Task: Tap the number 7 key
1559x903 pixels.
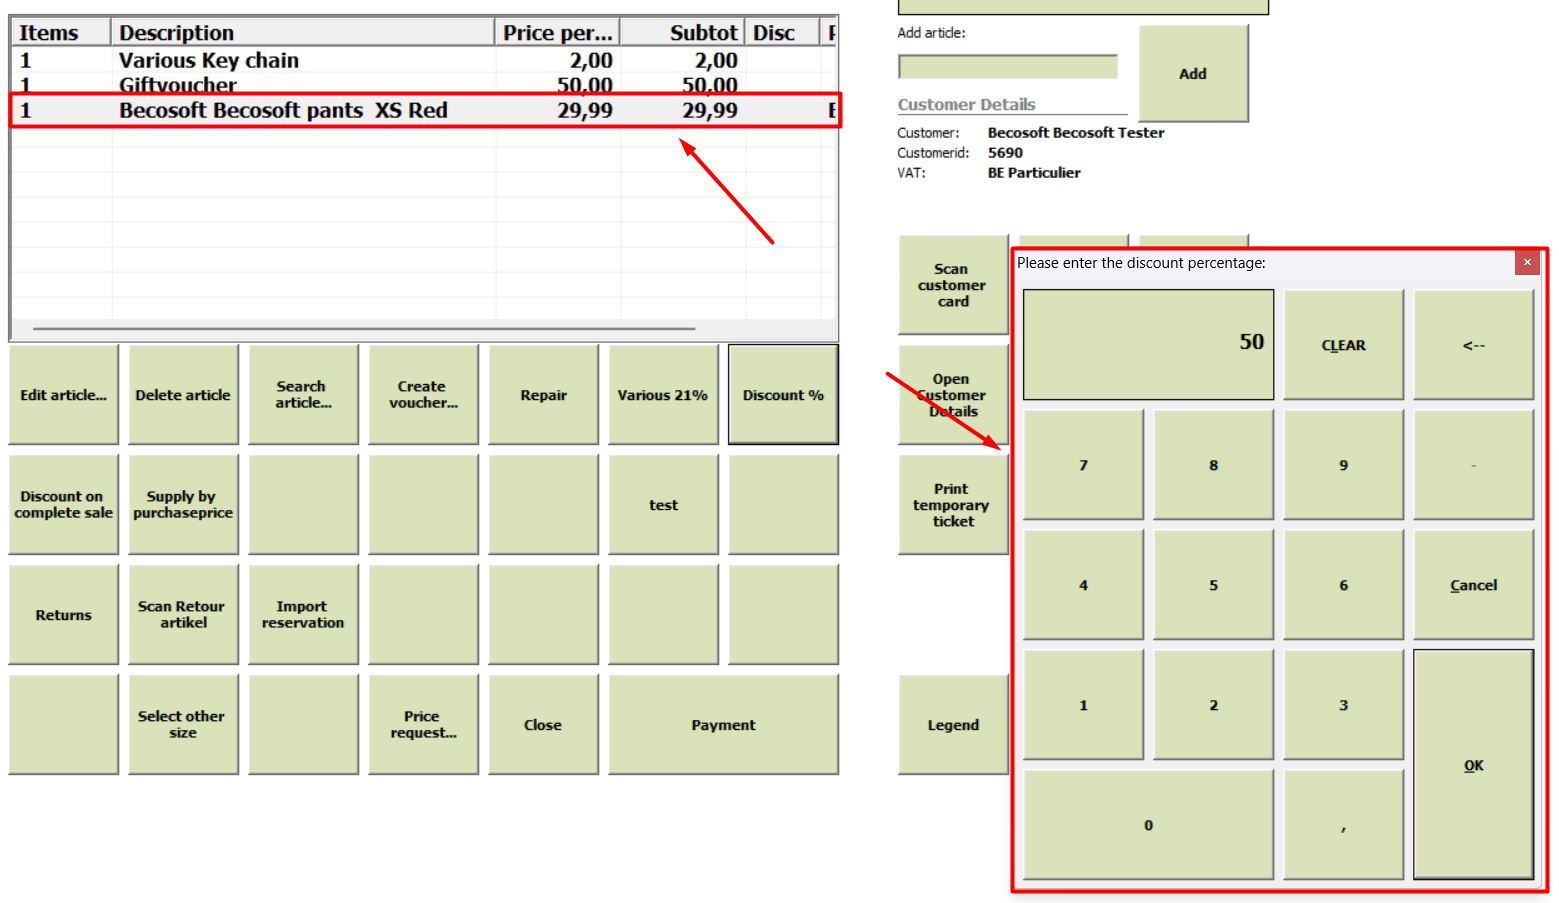Action: point(1083,465)
